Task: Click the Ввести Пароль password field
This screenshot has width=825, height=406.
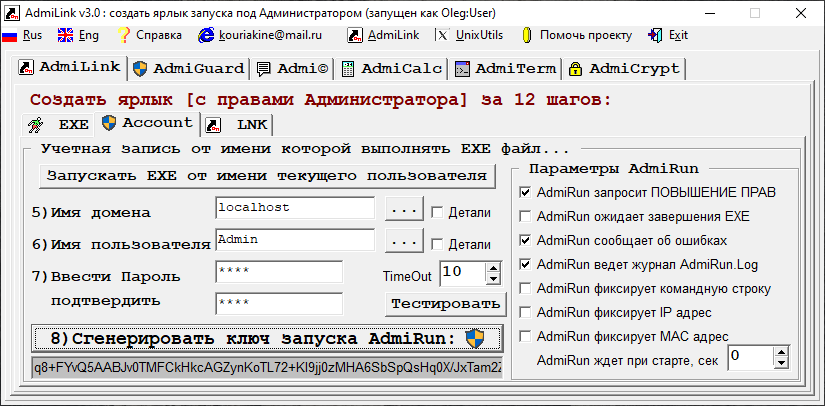Action: 279,272
